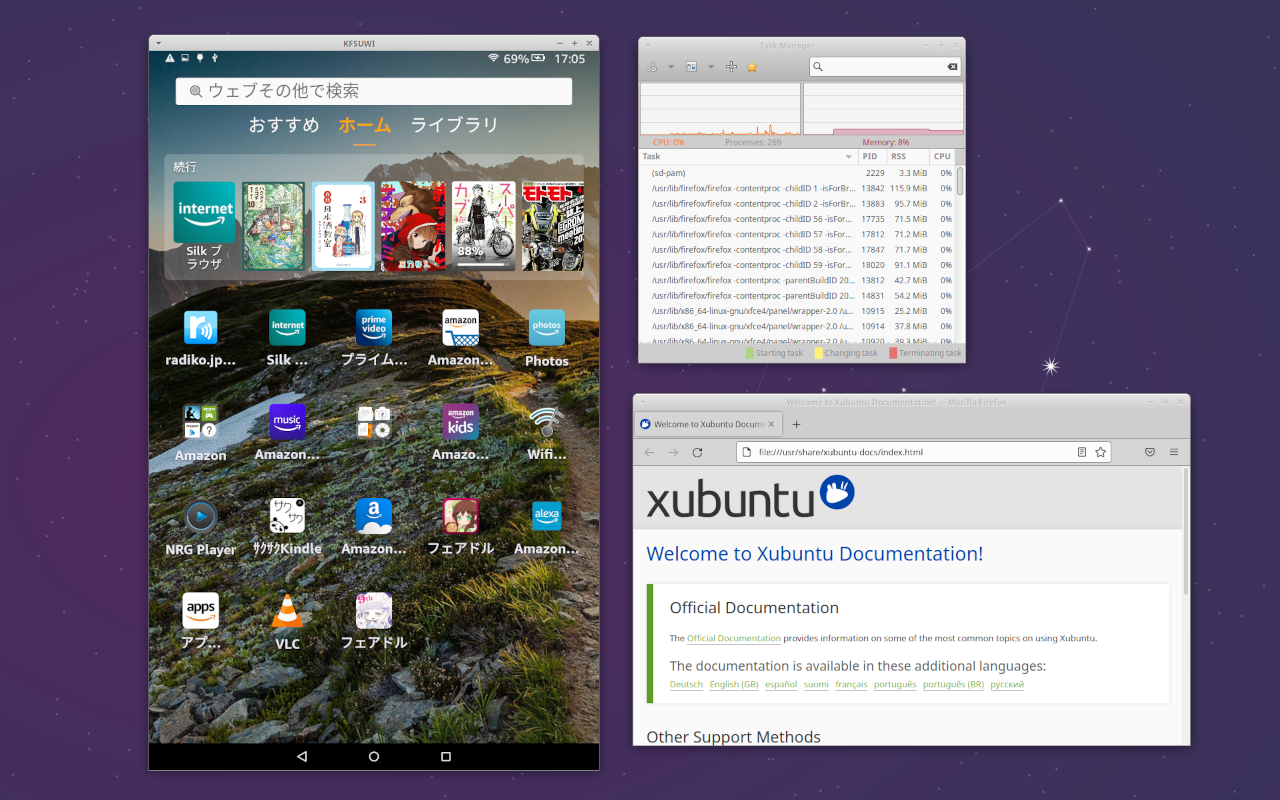Tap Android recent apps square button

(x=446, y=757)
